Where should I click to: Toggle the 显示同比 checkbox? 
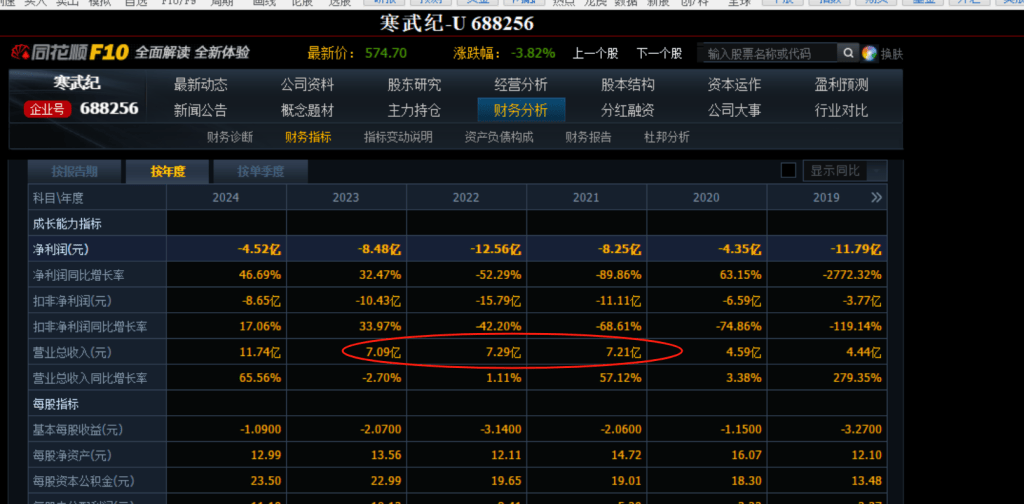pos(788,171)
